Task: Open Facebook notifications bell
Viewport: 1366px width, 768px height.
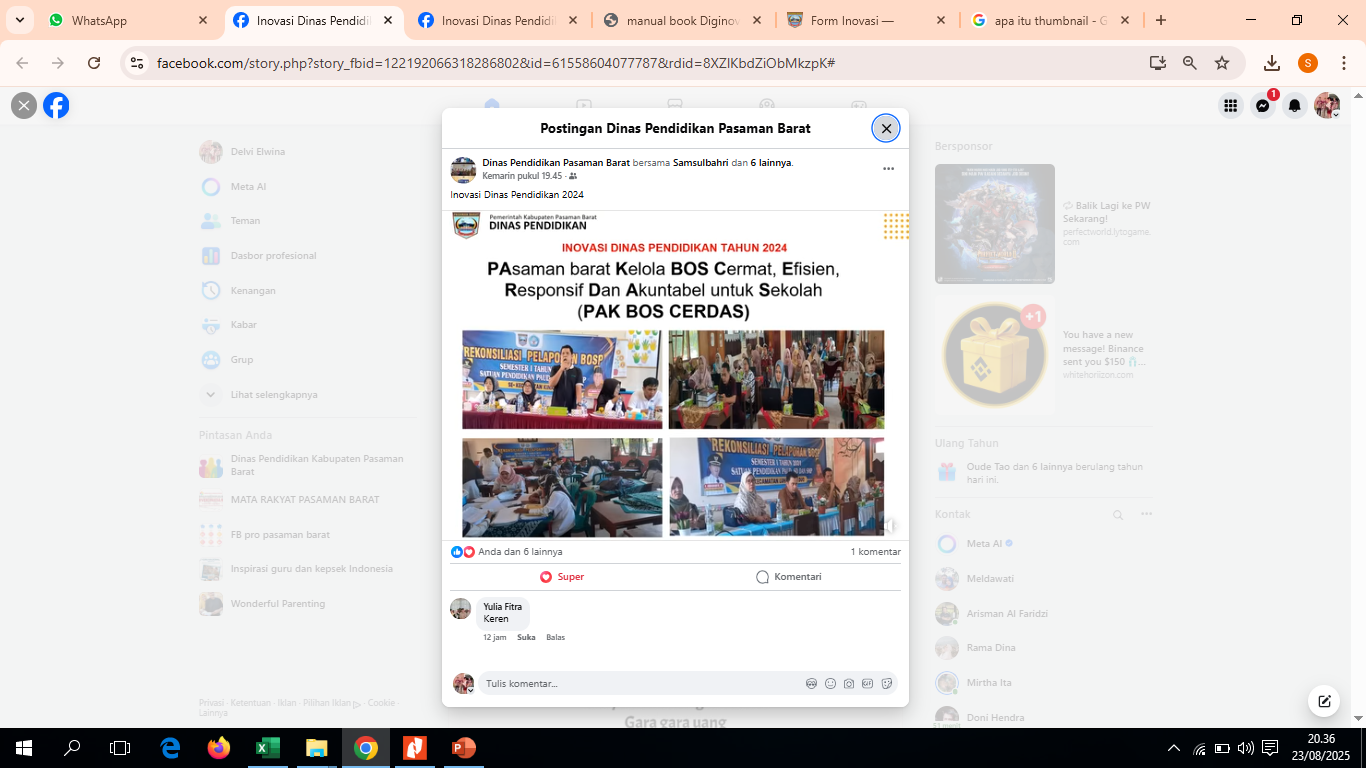Action: click(1295, 106)
